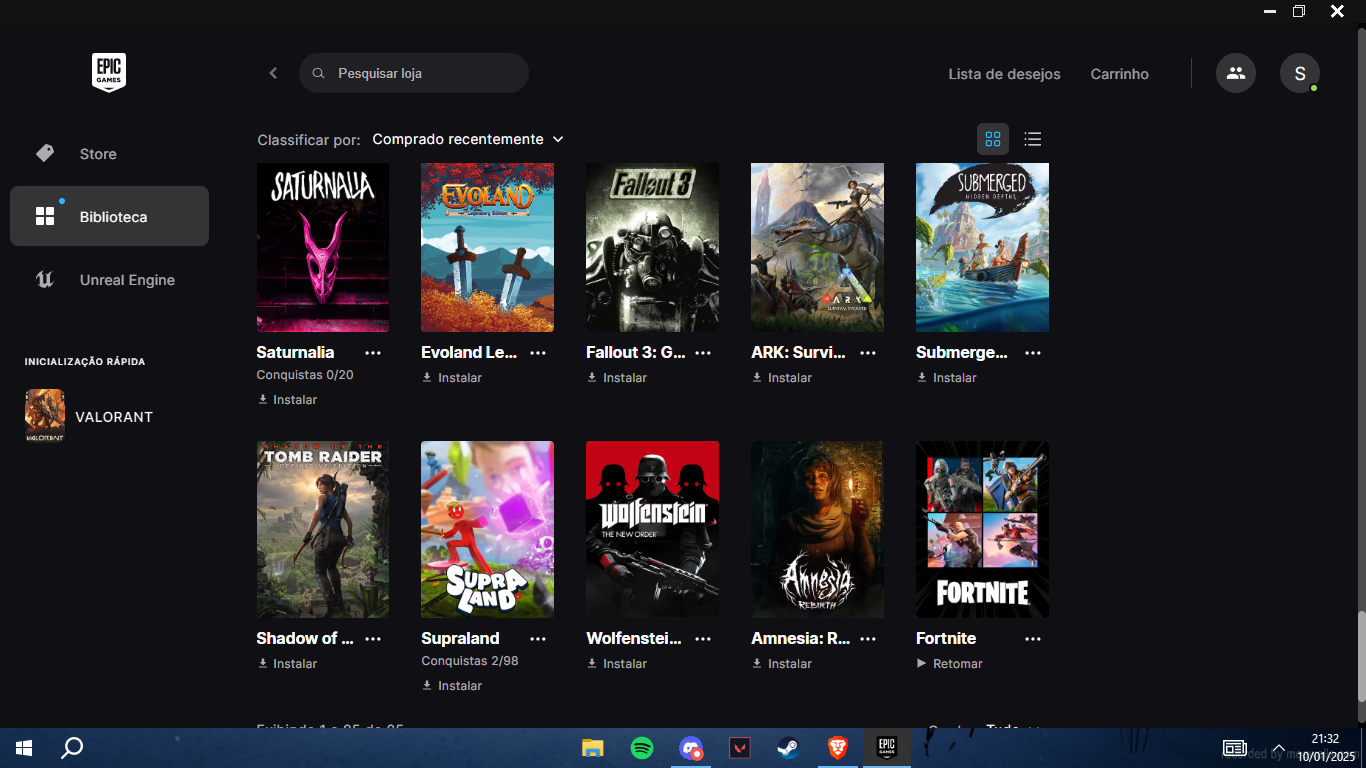Viewport: 1366px width, 768px height.
Task: Open the Wolfenstein cover thumbnail
Action: click(652, 529)
